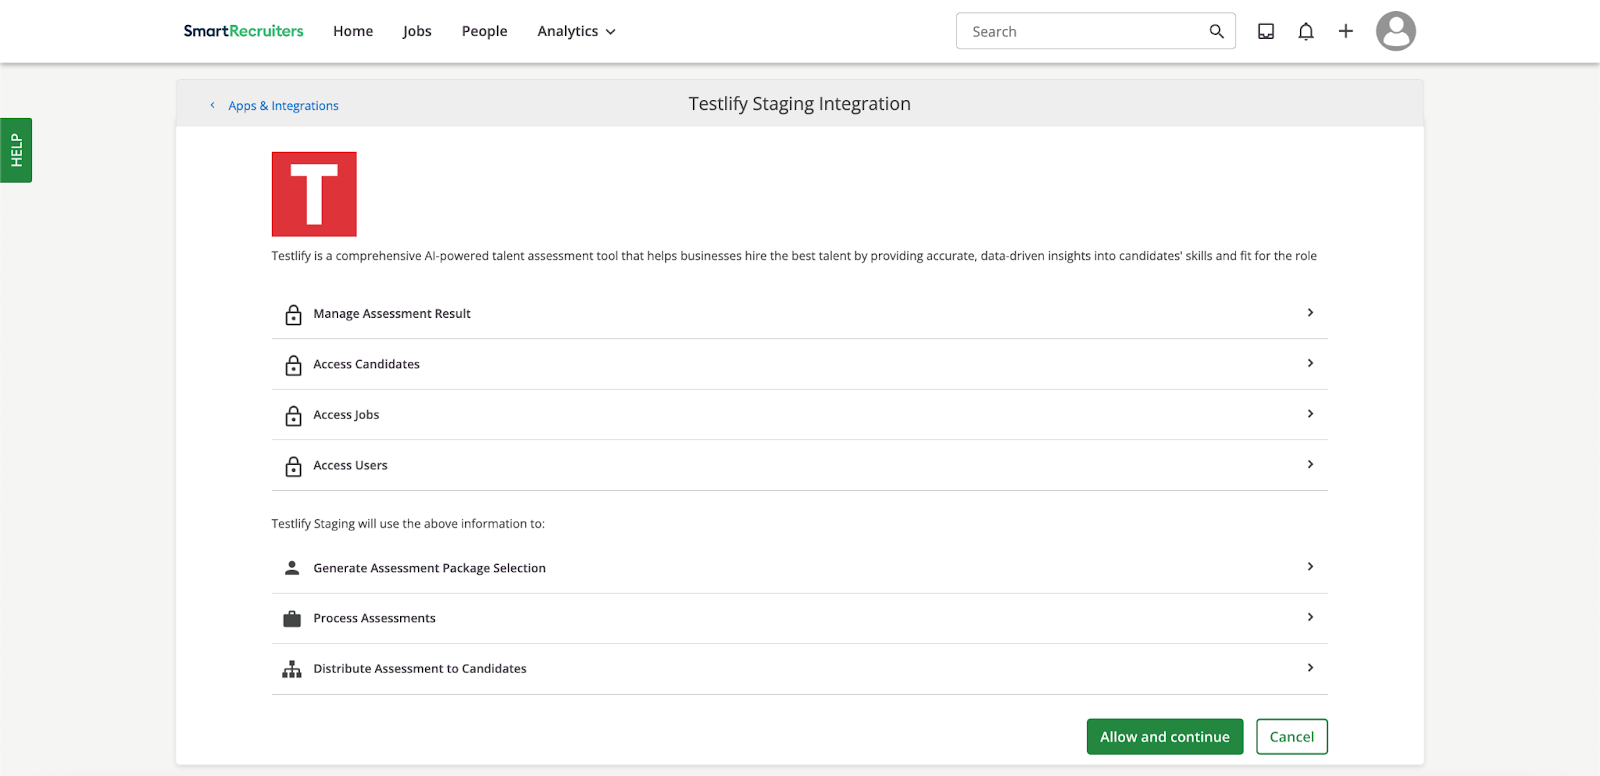
Task: Click the plus create icon
Action: [x=1346, y=31]
